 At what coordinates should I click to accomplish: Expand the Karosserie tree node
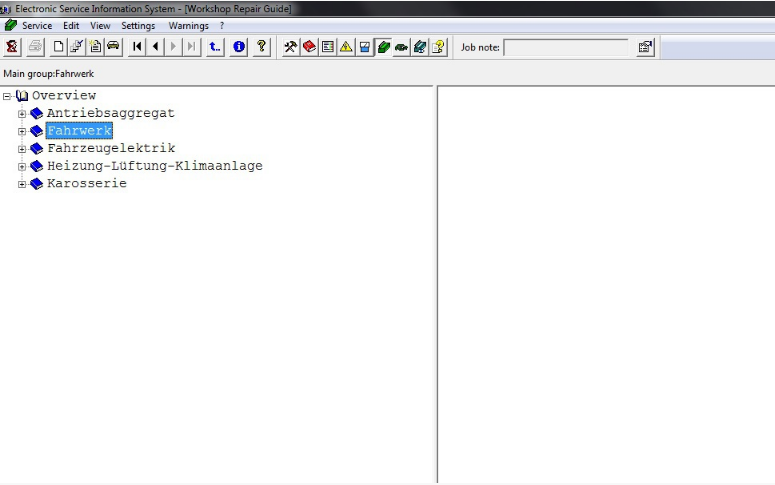pos(22,184)
